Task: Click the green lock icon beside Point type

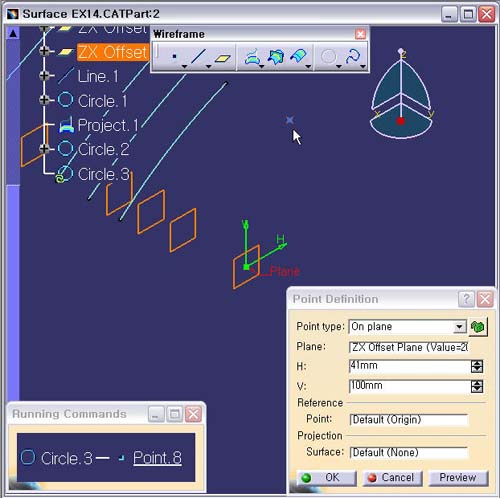Action: pos(478,327)
